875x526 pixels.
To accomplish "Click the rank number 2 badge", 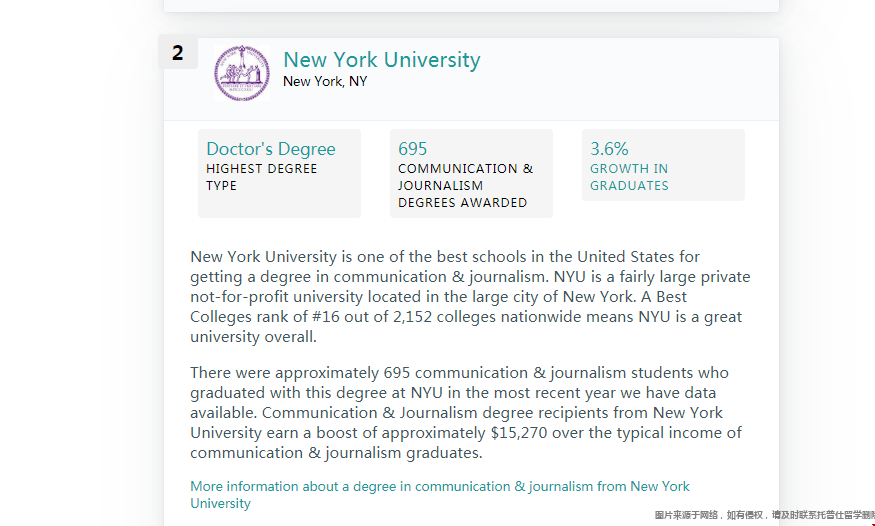I will tap(178, 52).
